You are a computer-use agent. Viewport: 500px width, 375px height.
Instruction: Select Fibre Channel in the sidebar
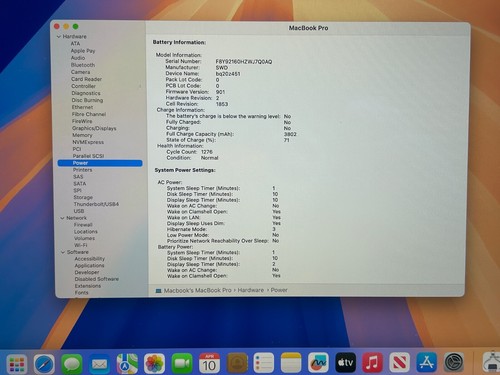[x=89, y=114]
